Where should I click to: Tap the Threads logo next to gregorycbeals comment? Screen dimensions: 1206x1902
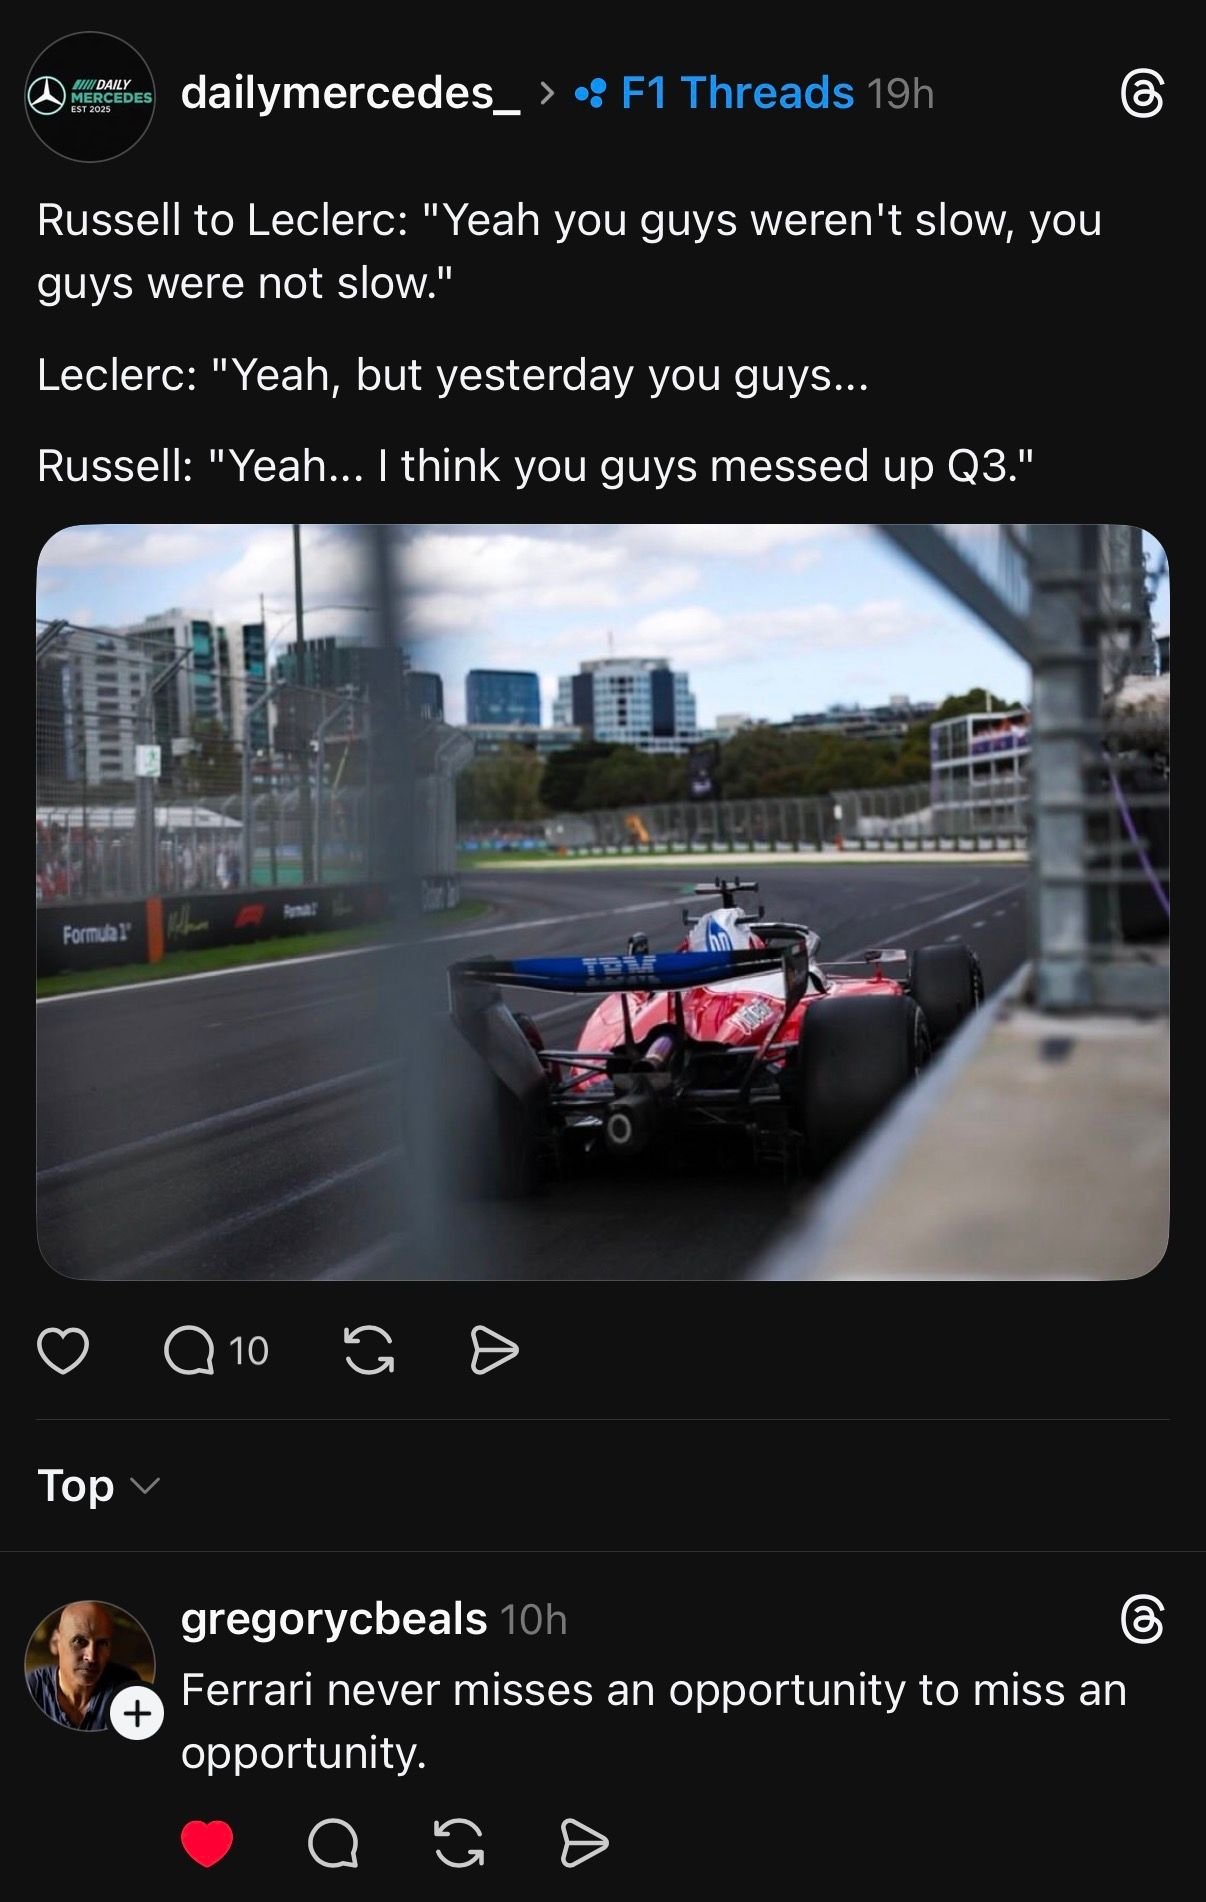[x=1142, y=1619]
